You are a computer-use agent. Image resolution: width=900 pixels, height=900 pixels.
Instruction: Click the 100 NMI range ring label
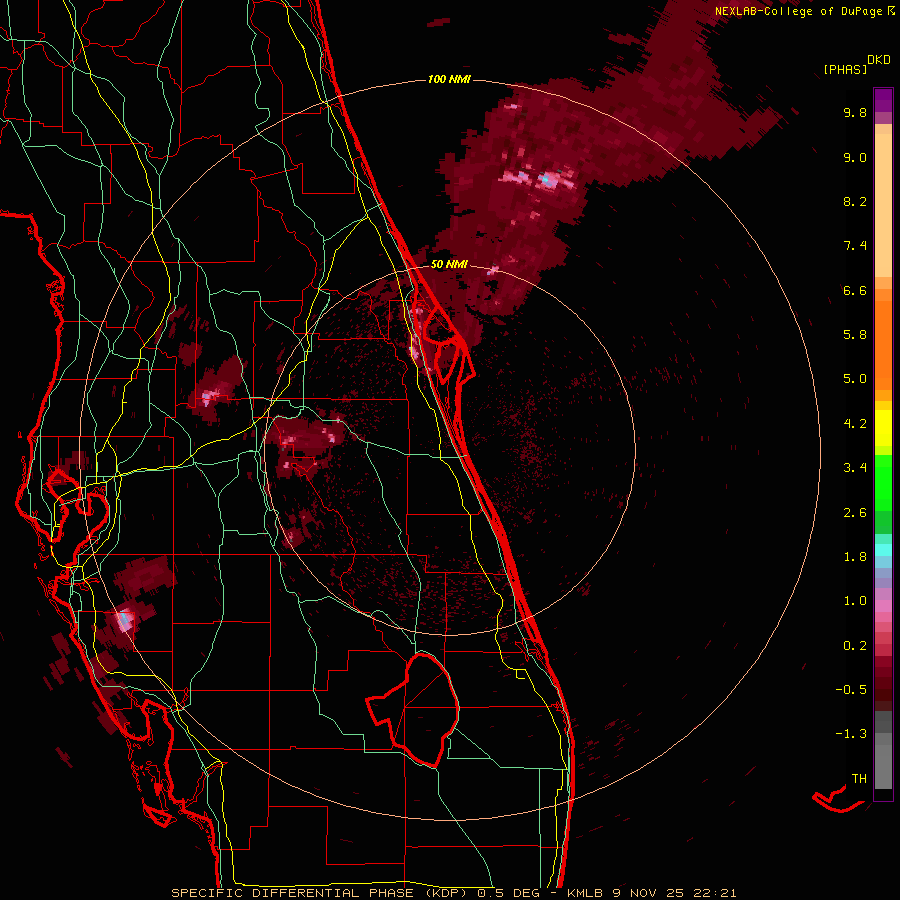tap(449, 79)
